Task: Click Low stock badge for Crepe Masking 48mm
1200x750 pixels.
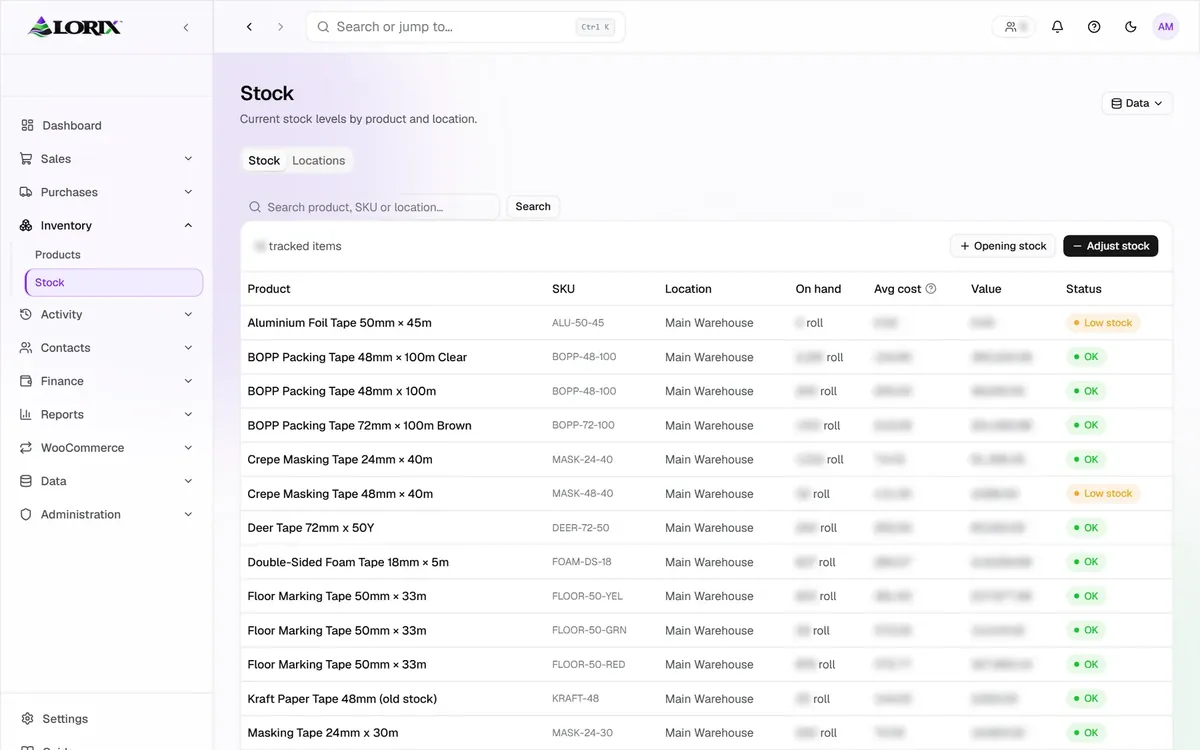Action: tap(1103, 494)
